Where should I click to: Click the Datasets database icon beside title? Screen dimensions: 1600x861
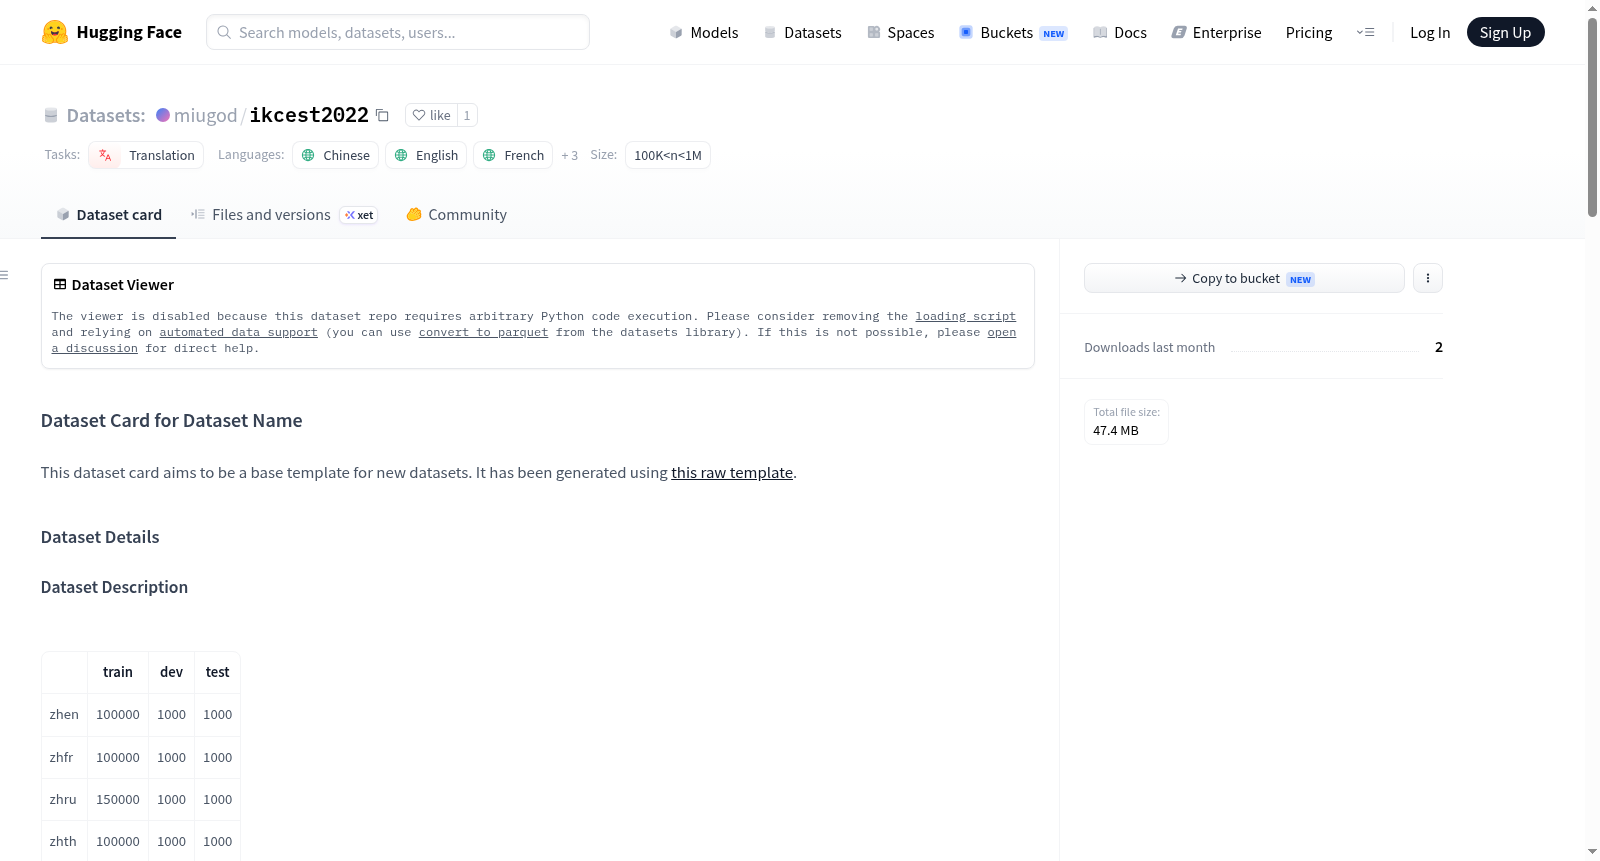pyautogui.click(x=51, y=115)
